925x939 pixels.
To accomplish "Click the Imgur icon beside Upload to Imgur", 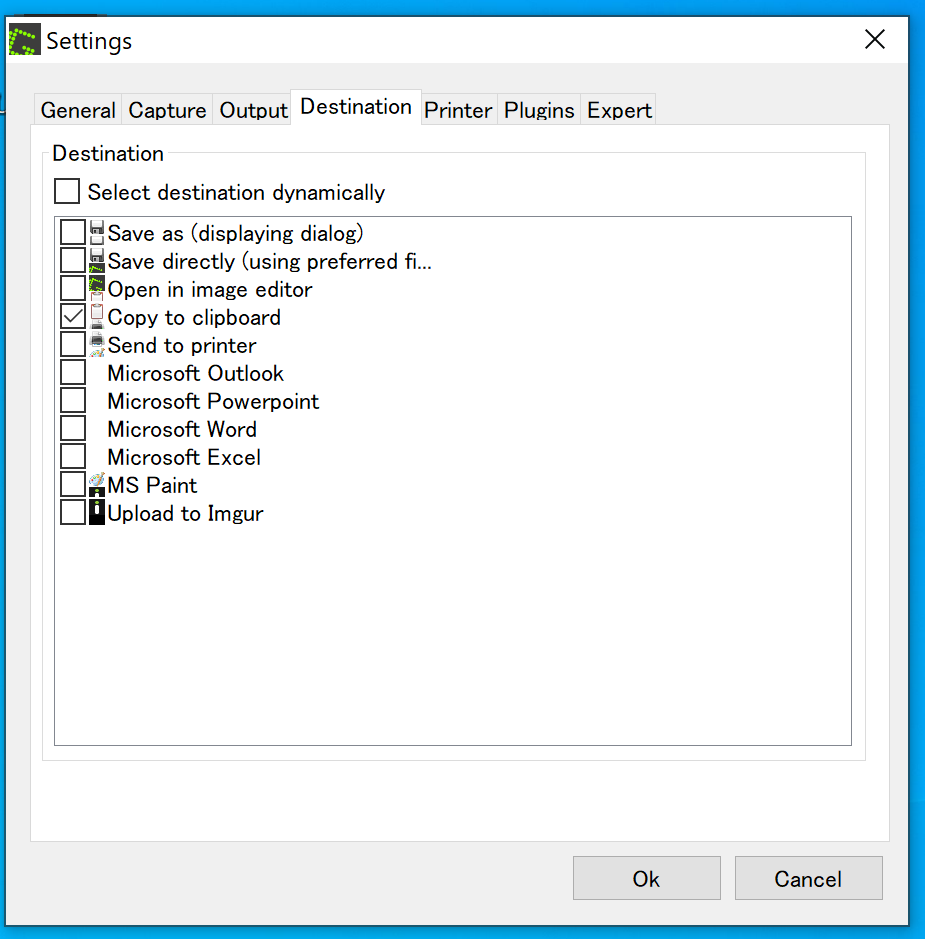I will click(x=97, y=513).
